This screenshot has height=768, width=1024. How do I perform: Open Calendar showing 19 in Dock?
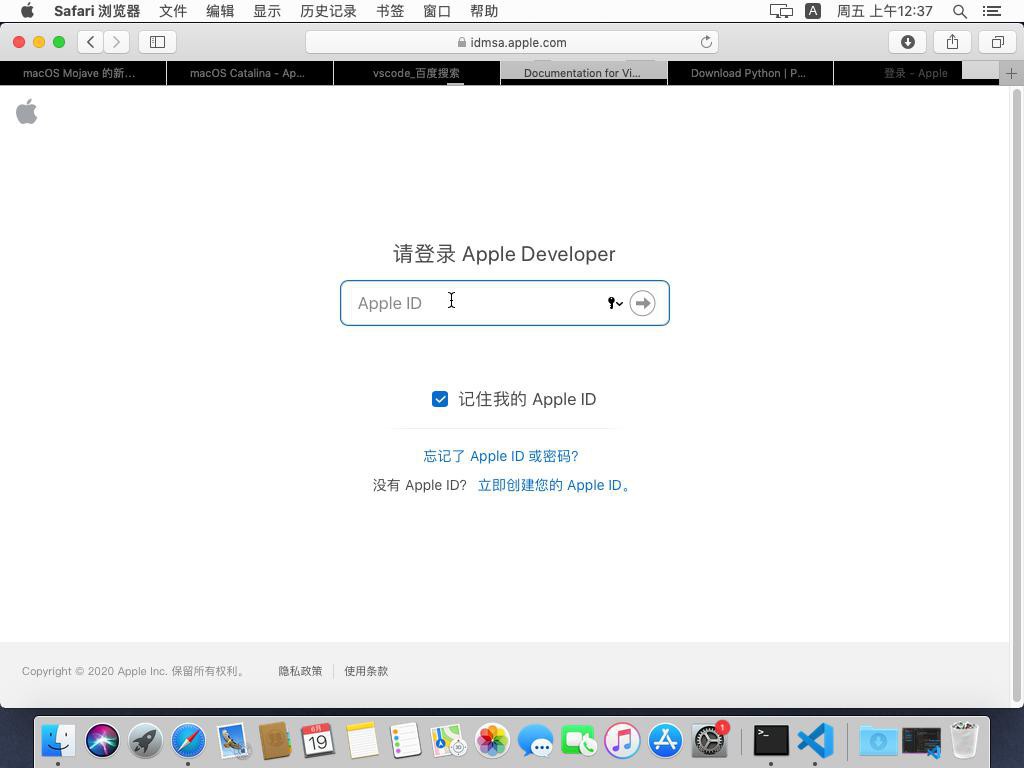pos(318,741)
